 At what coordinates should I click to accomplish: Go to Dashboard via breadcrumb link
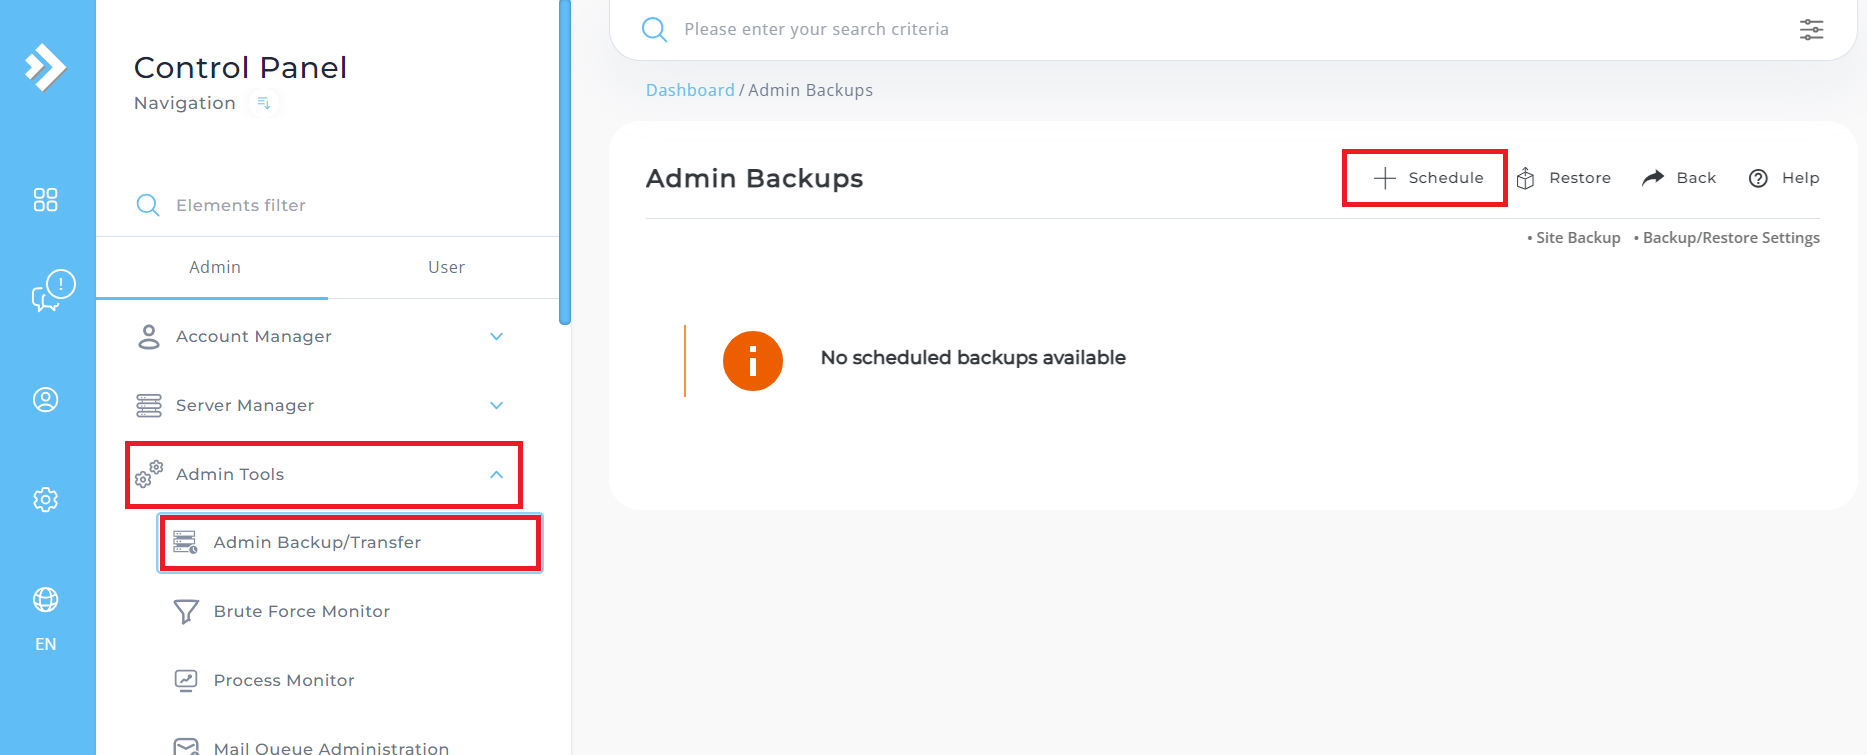pos(690,90)
